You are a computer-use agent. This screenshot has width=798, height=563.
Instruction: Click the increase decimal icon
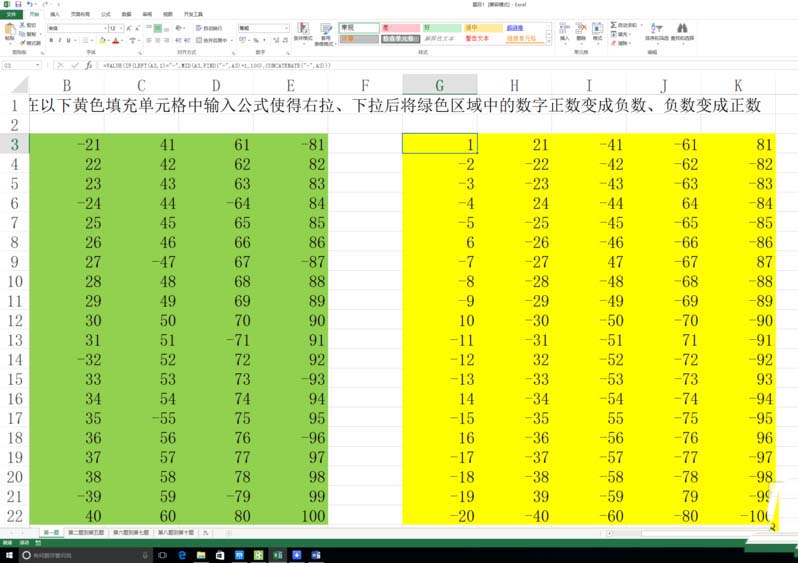(275, 40)
